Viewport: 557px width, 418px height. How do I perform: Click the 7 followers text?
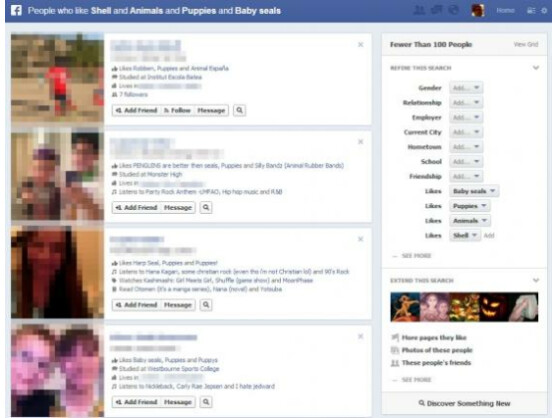[133, 94]
